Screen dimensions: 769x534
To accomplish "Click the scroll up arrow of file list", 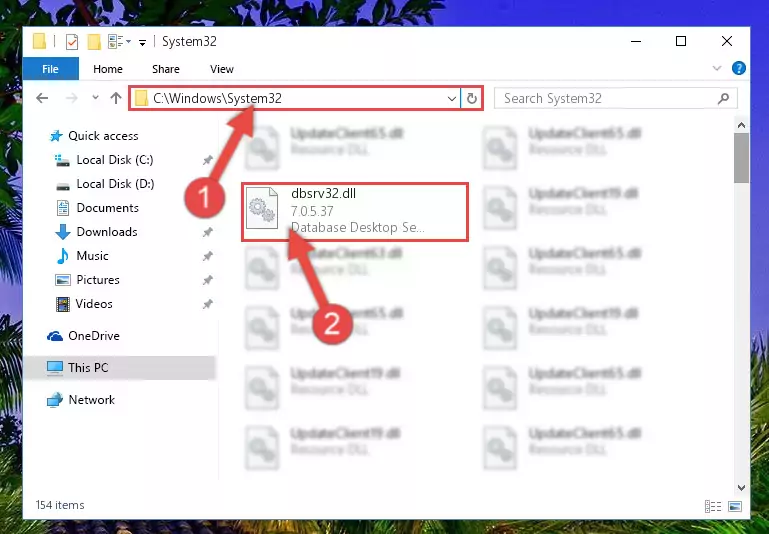I will click(x=742, y=126).
